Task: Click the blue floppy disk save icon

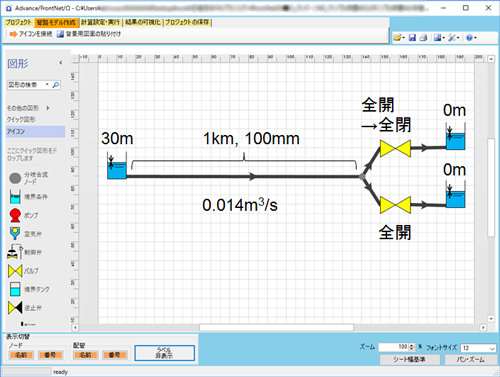Action: [412, 38]
